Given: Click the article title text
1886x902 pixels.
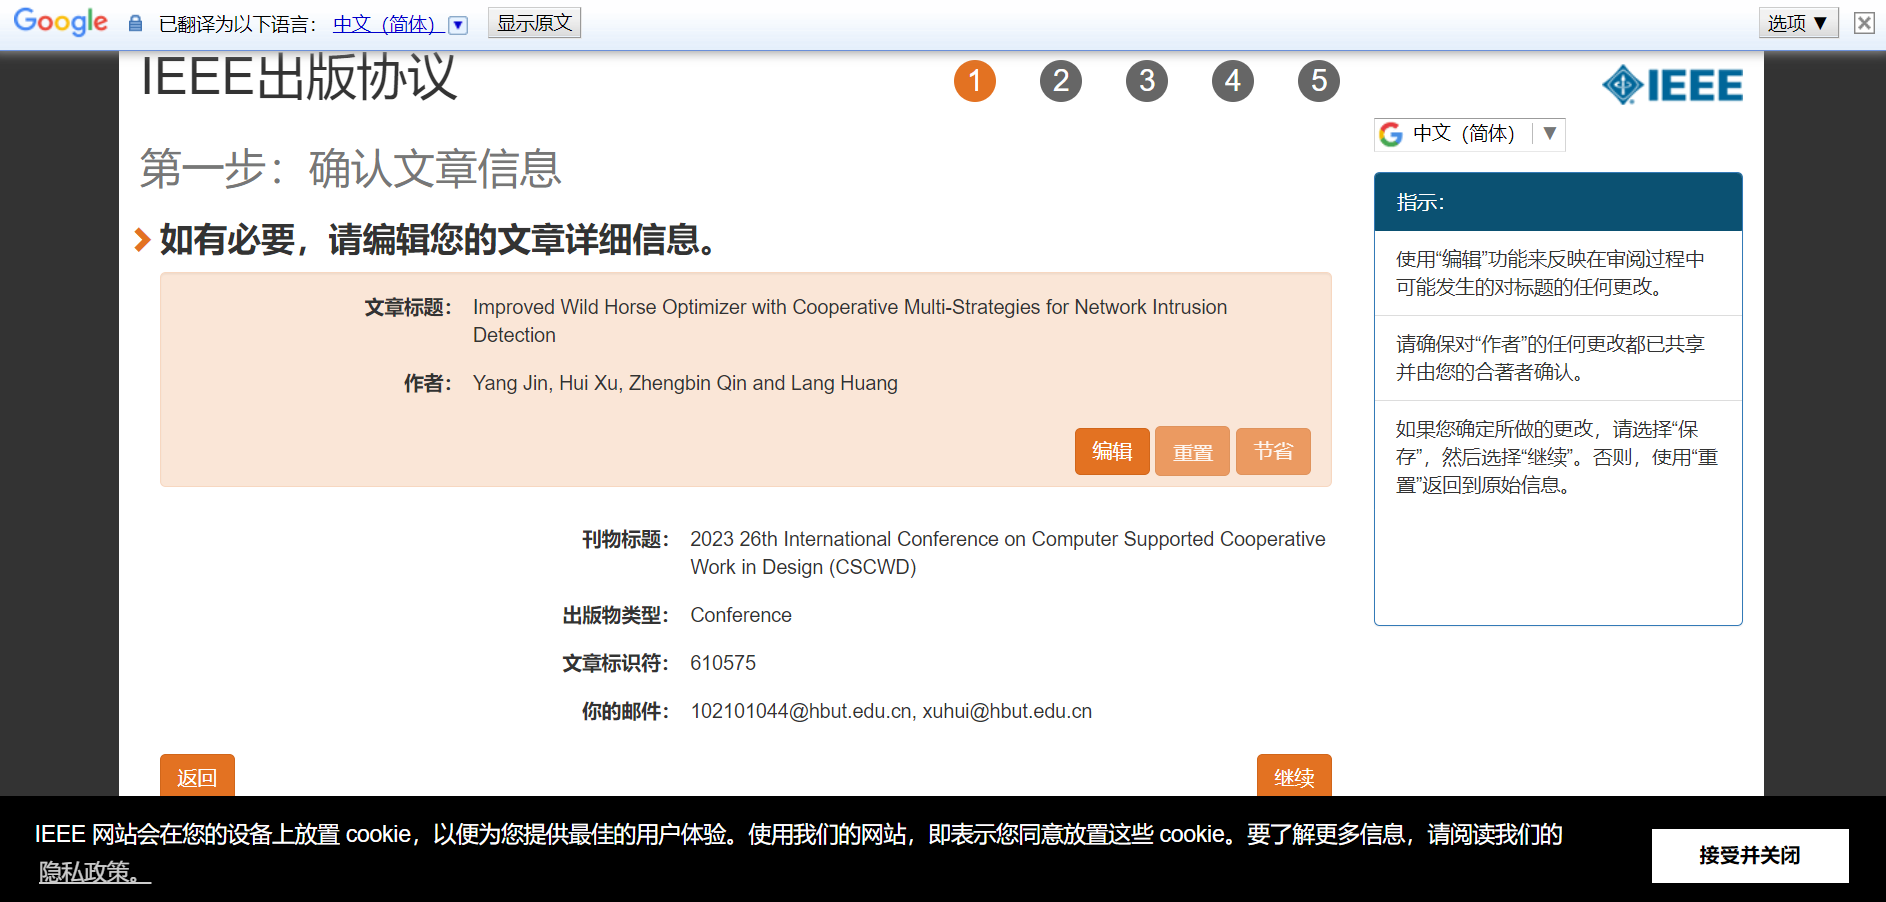Looking at the screenshot, I should coord(850,321).
